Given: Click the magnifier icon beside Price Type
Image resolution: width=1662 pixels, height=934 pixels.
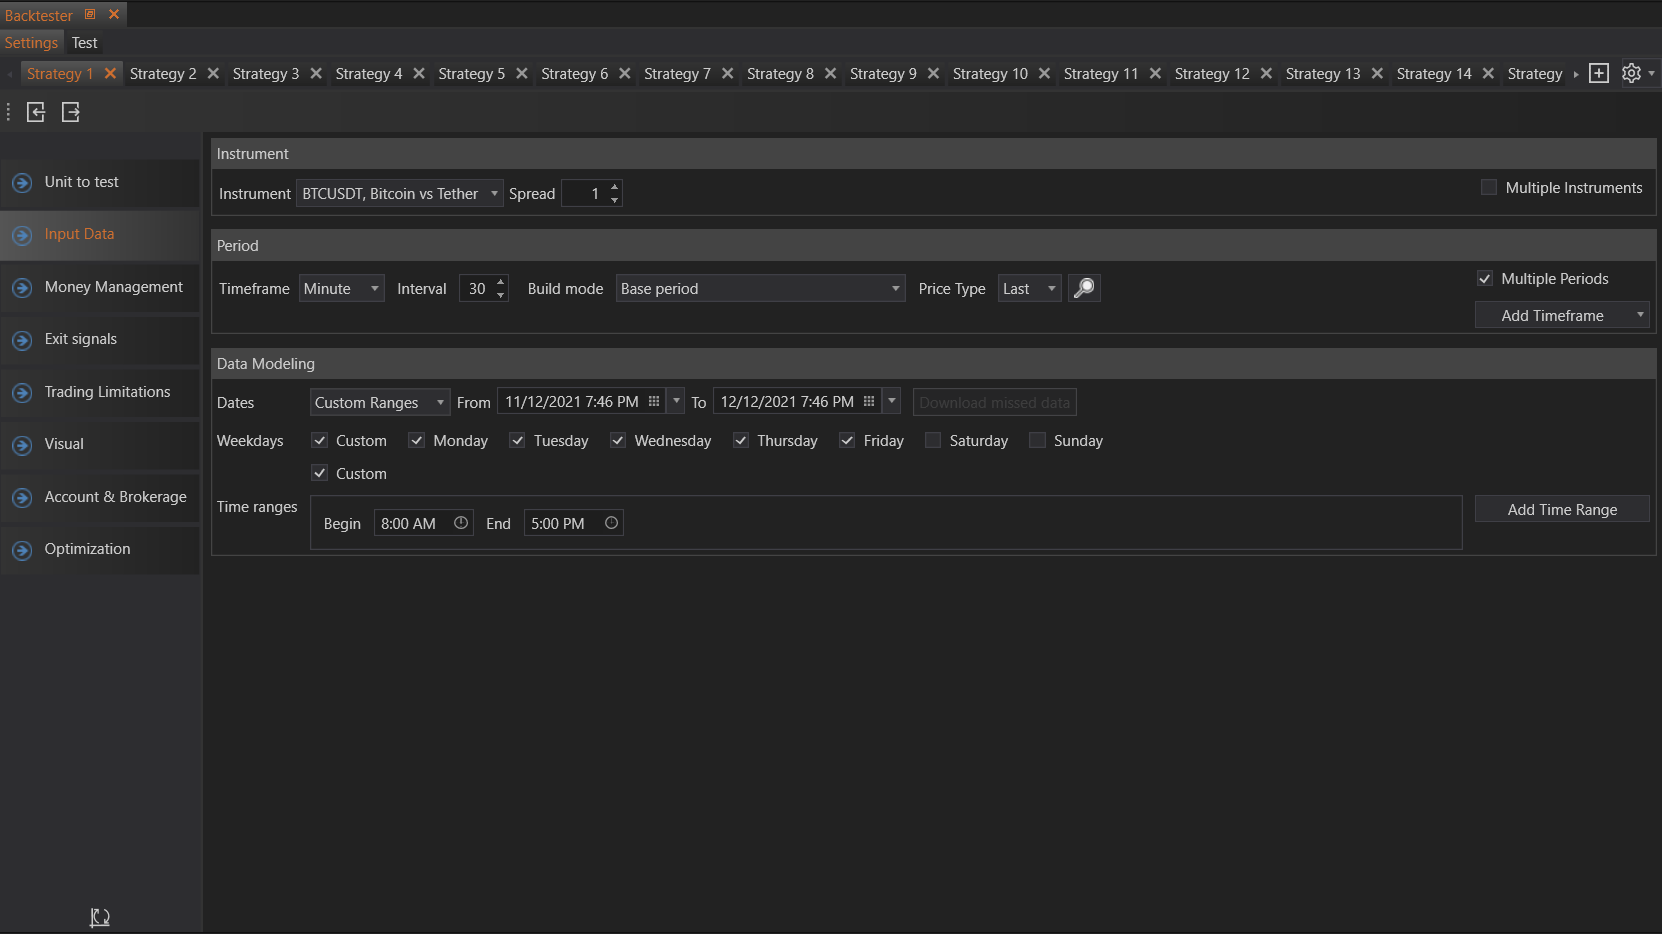Looking at the screenshot, I should 1084,288.
